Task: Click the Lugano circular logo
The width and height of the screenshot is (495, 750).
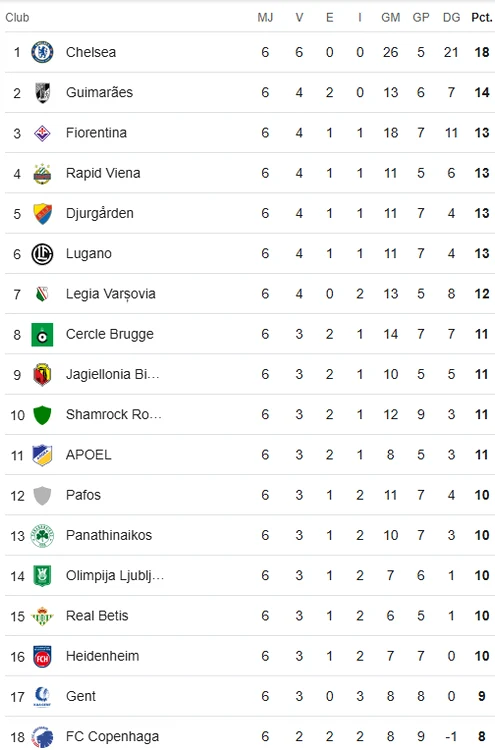Action: click(x=42, y=254)
